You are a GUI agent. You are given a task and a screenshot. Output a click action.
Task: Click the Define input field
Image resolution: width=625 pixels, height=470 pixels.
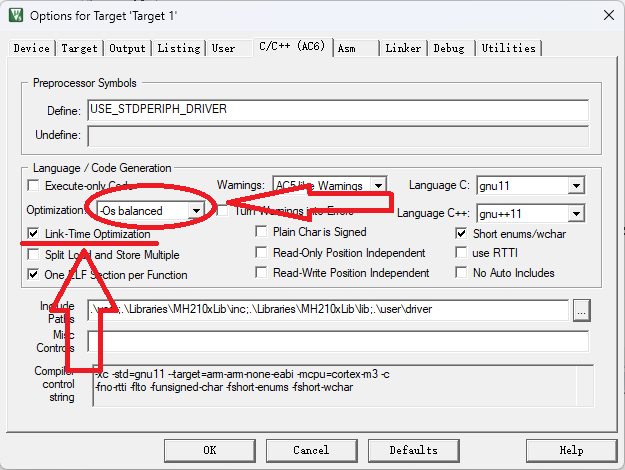(x=338, y=110)
